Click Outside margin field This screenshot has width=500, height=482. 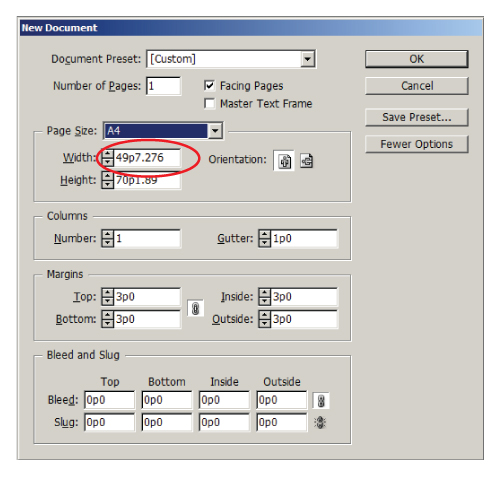(304, 319)
